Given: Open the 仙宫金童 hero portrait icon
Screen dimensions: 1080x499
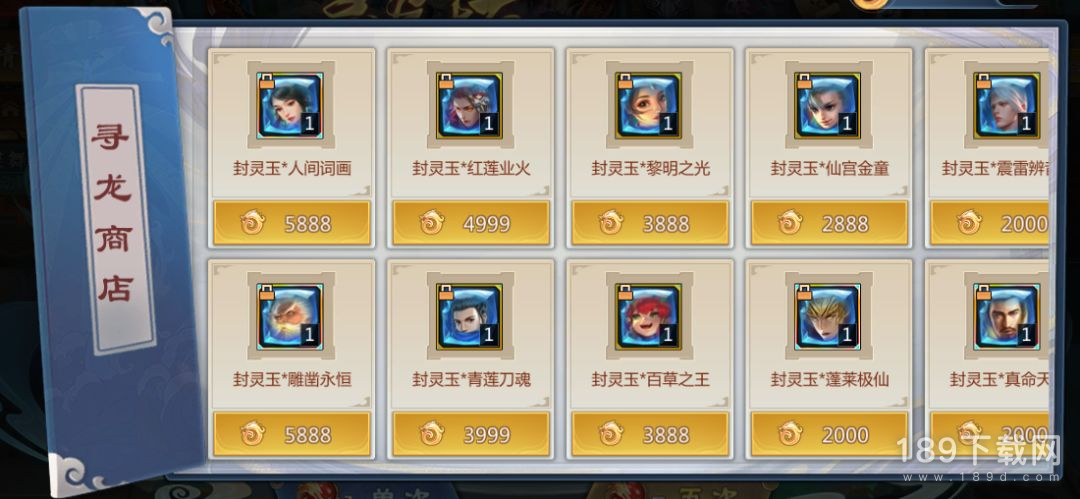Looking at the screenshot, I should pyautogui.click(x=827, y=105).
